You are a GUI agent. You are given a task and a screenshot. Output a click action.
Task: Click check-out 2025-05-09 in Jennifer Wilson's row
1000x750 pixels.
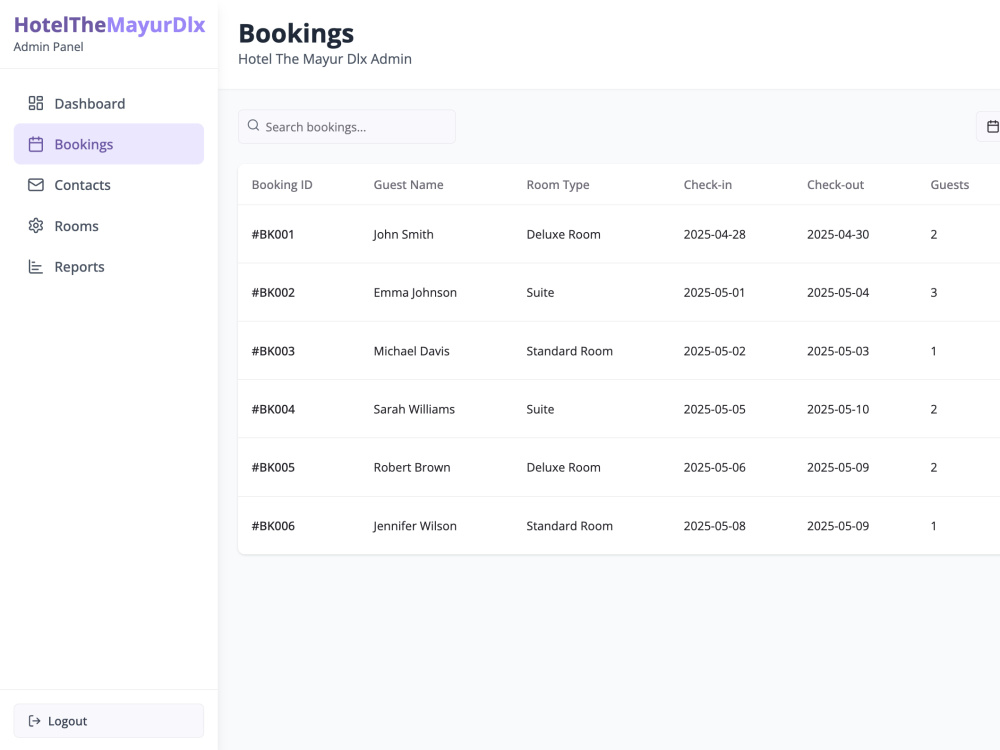click(x=838, y=526)
